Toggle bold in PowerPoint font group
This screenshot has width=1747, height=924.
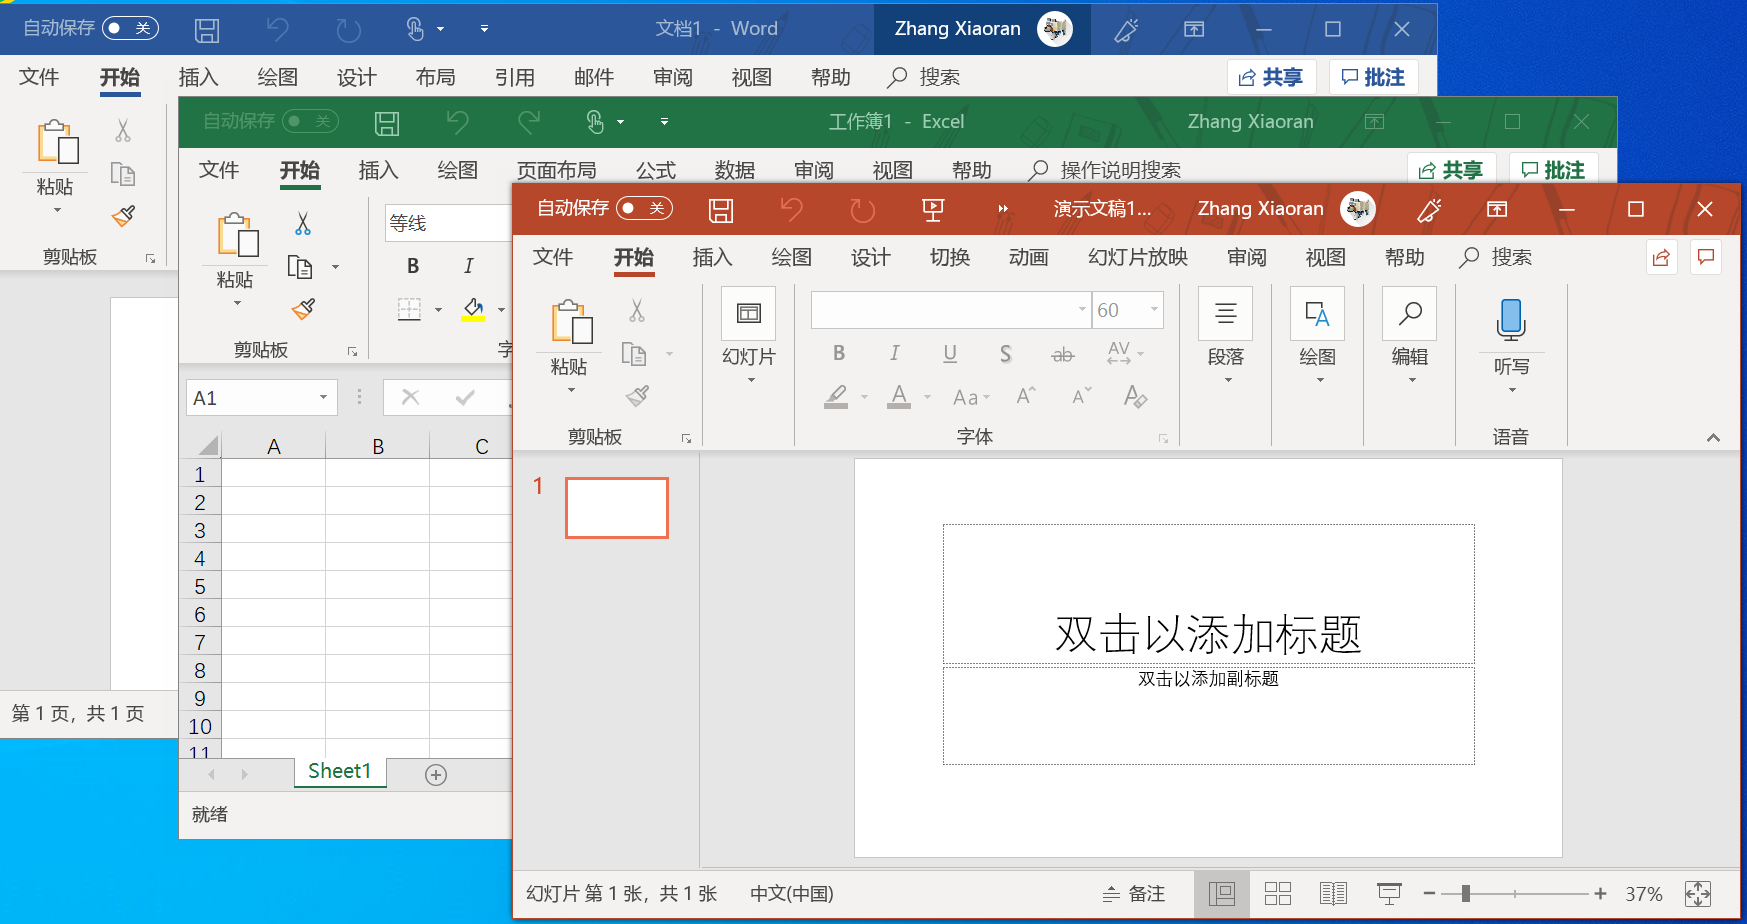click(x=838, y=353)
